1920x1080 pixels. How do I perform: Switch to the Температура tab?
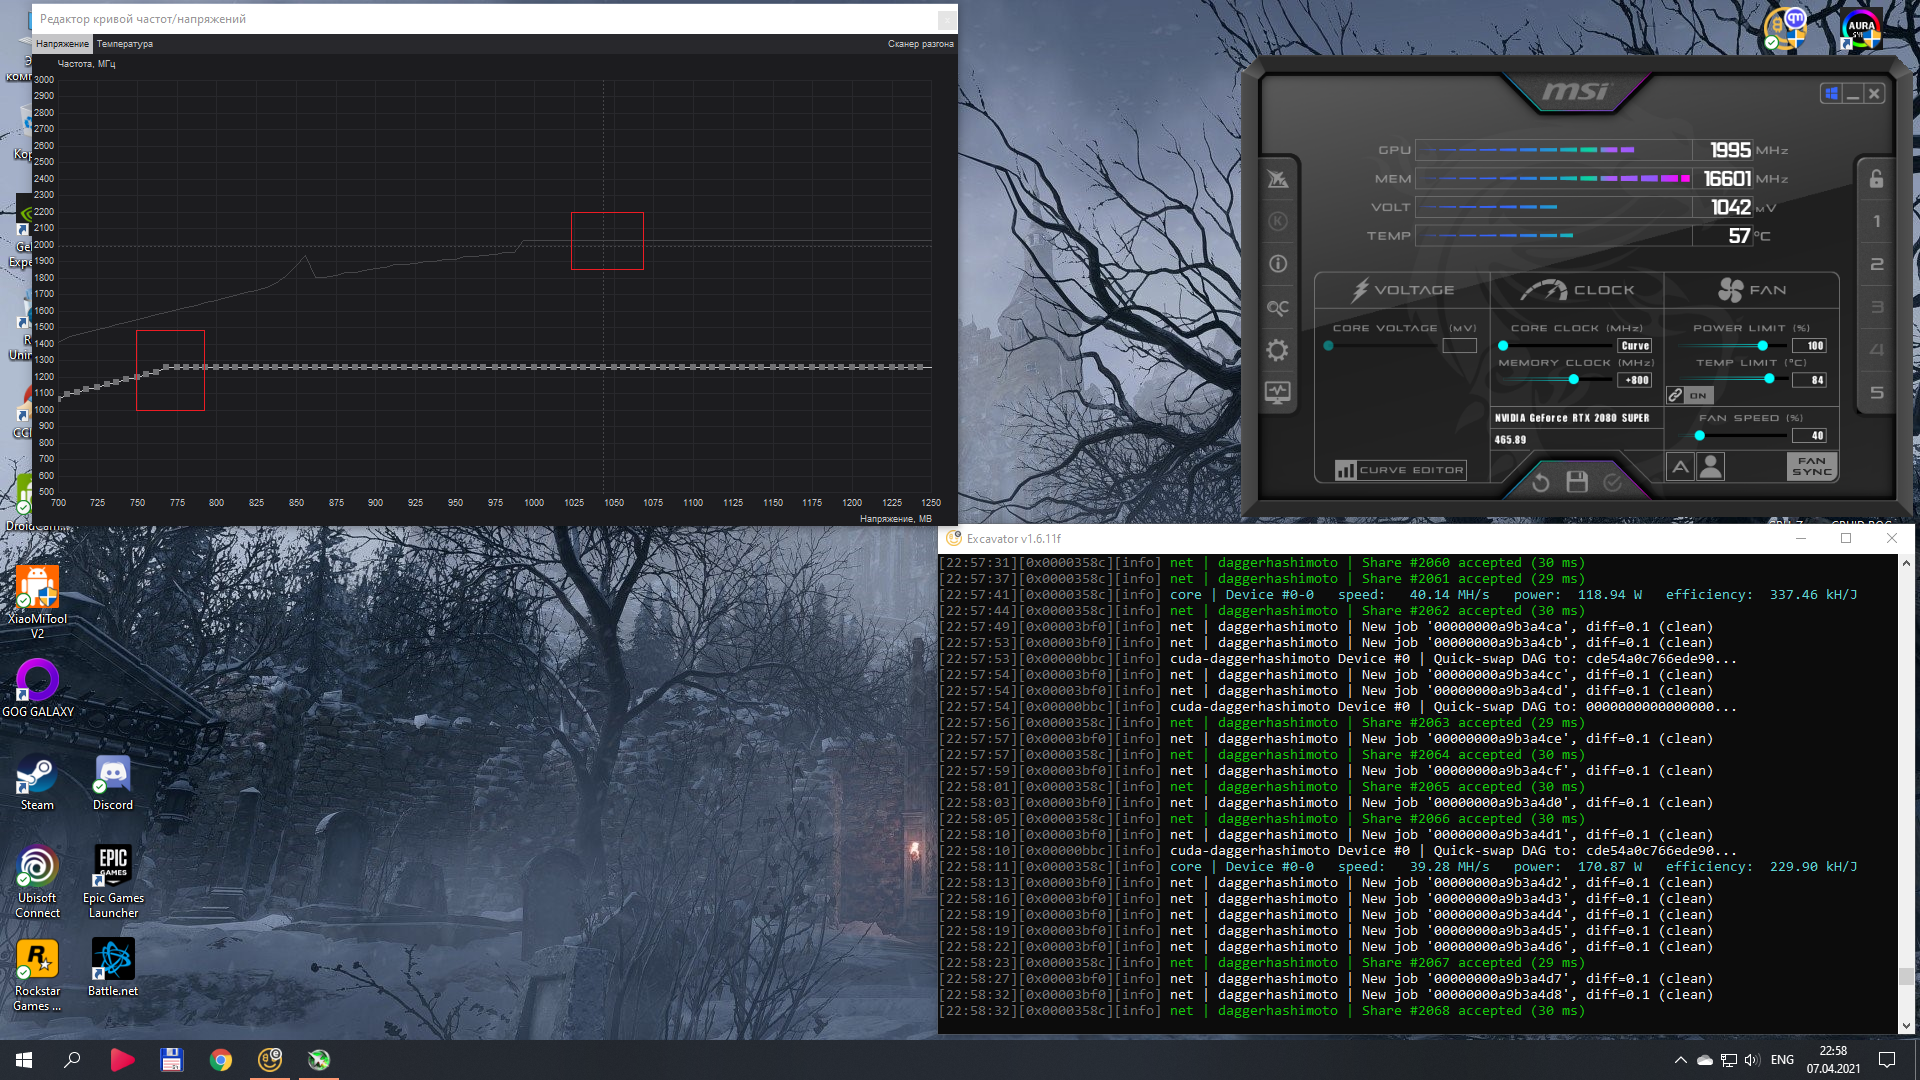tap(124, 44)
